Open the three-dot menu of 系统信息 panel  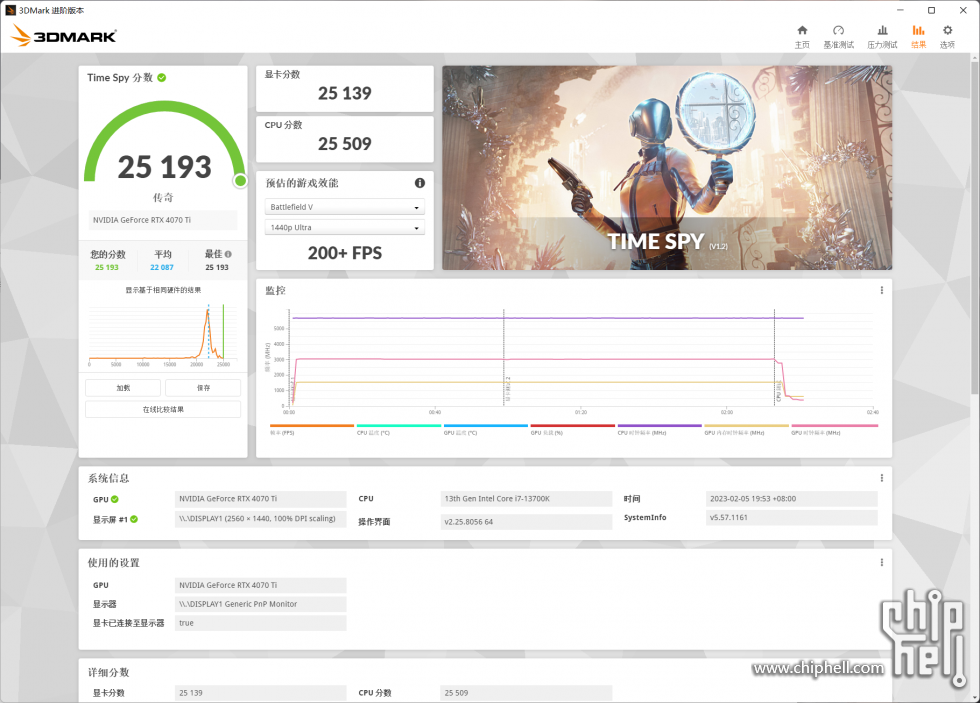pos(882,478)
